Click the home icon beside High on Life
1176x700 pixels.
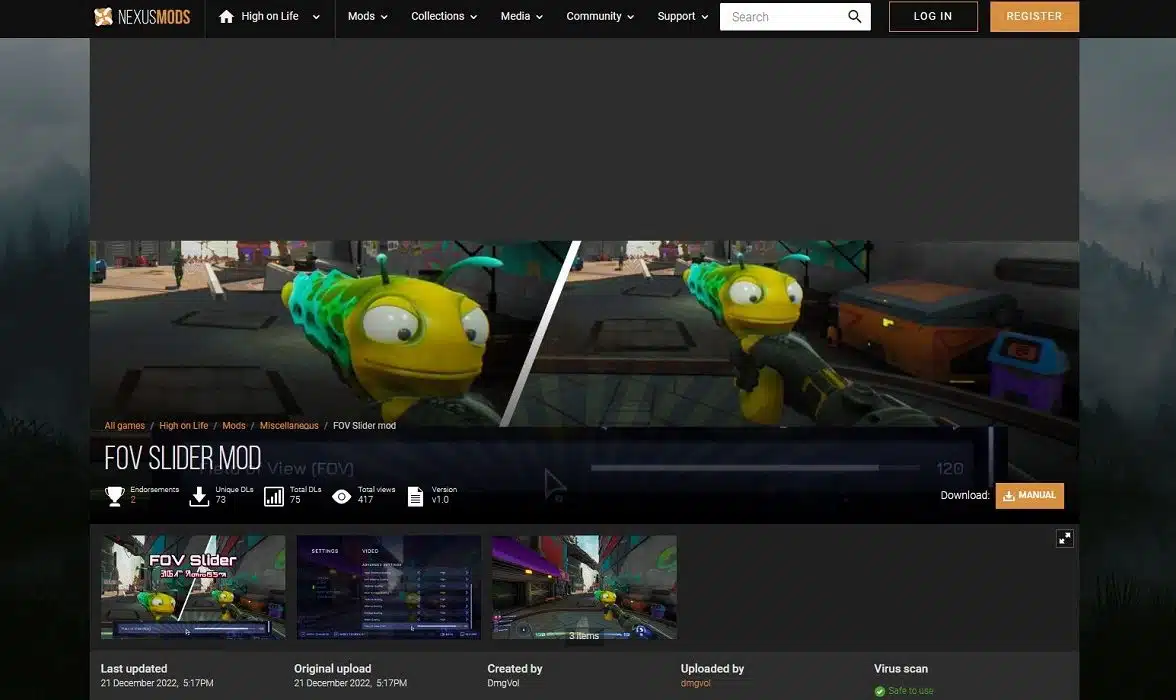click(226, 17)
